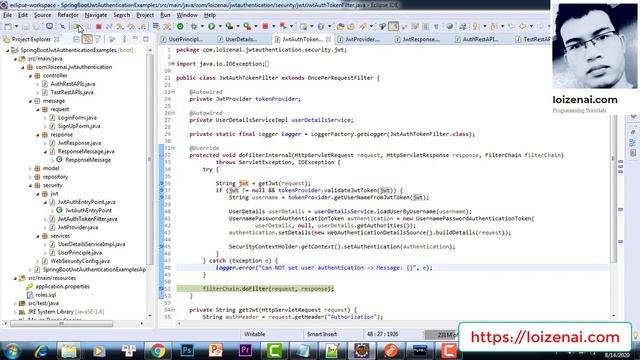Click the green Run button icon
Image resolution: width=640 pixels, height=360 pixels.
211,27
